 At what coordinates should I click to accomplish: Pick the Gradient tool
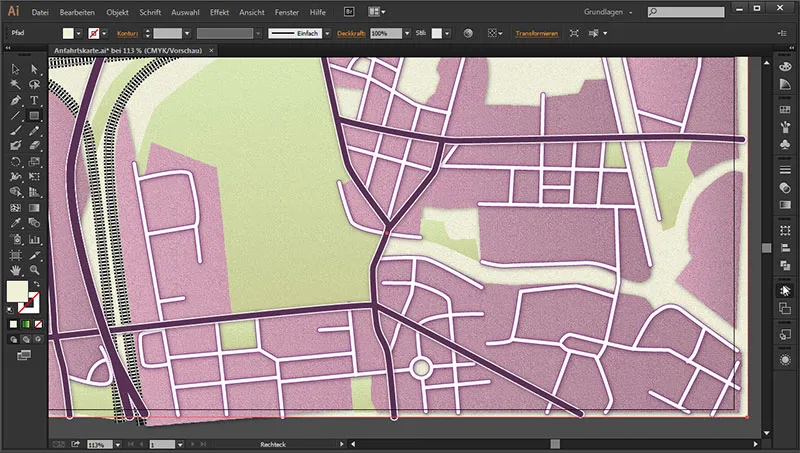[x=34, y=208]
